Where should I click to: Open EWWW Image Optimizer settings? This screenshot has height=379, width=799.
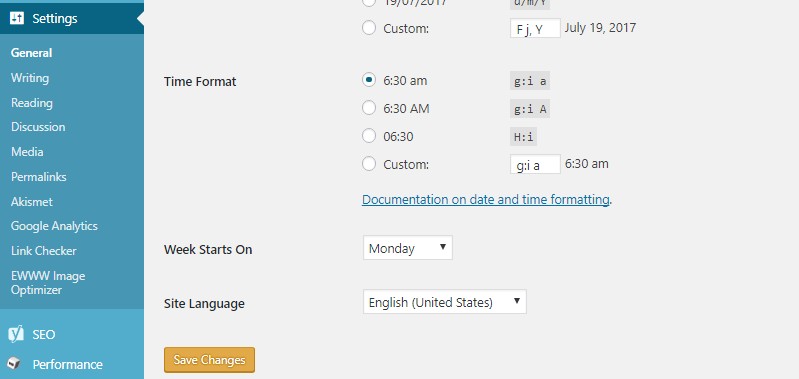pyautogui.click(x=48, y=283)
